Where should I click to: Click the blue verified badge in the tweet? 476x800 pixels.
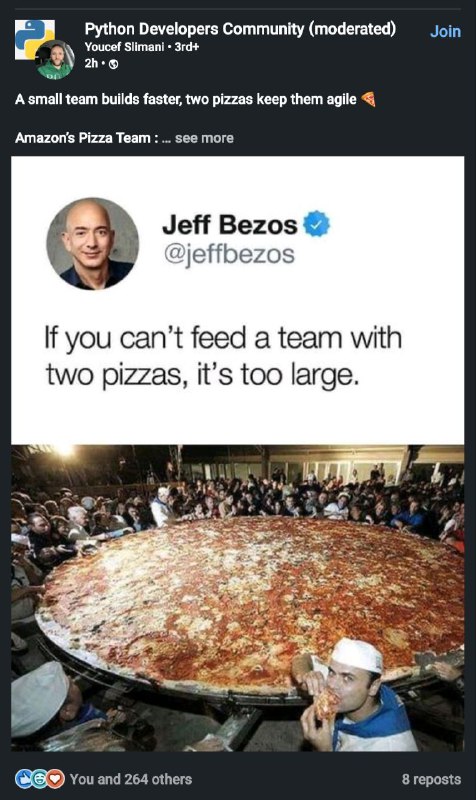[317, 223]
